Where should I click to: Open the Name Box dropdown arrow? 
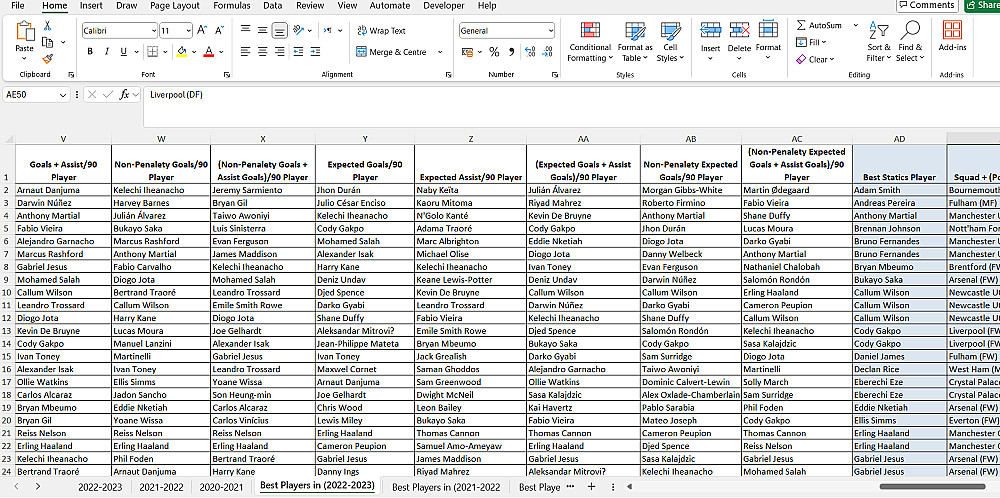click(x=62, y=94)
